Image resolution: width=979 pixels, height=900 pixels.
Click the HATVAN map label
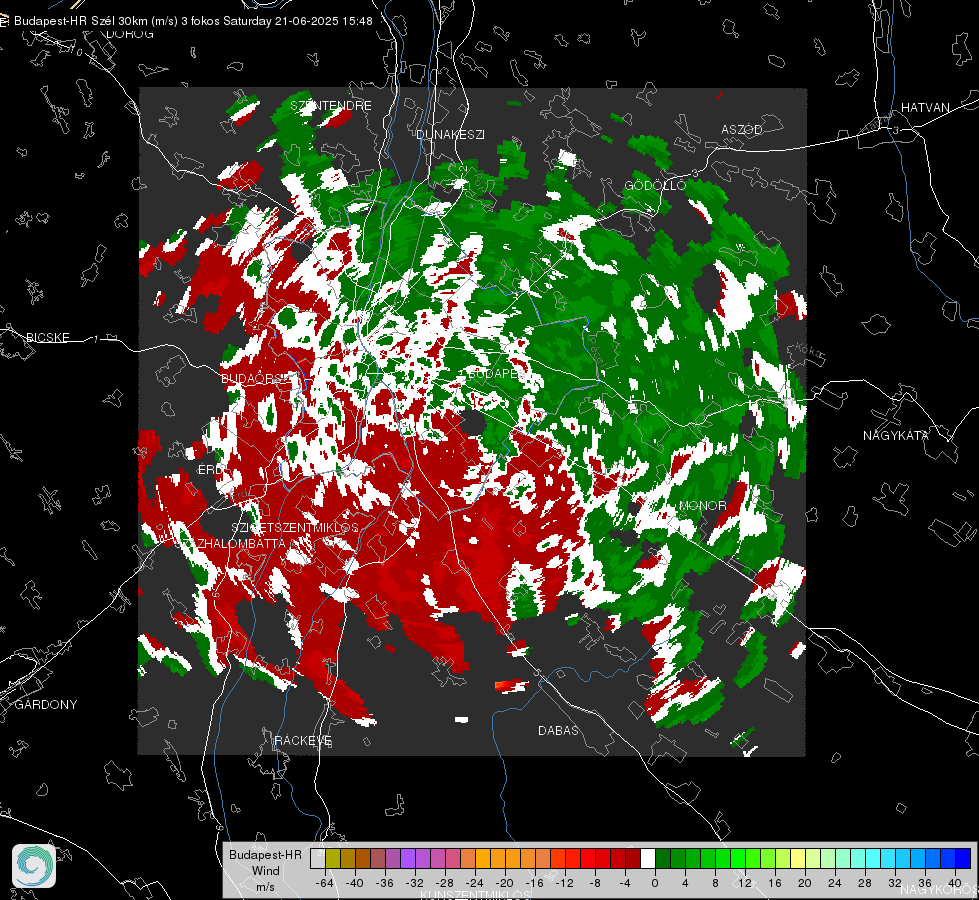pyautogui.click(x=925, y=107)
